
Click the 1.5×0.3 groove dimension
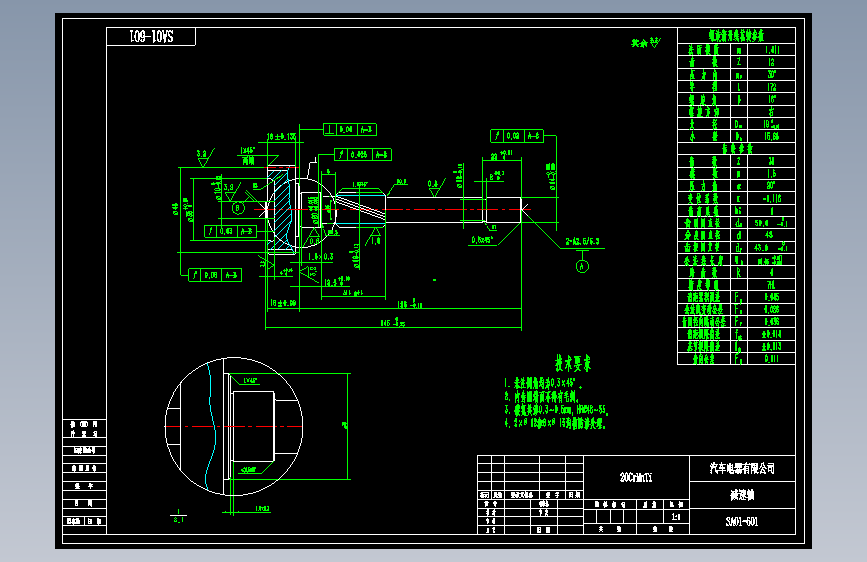click(321, 257)
